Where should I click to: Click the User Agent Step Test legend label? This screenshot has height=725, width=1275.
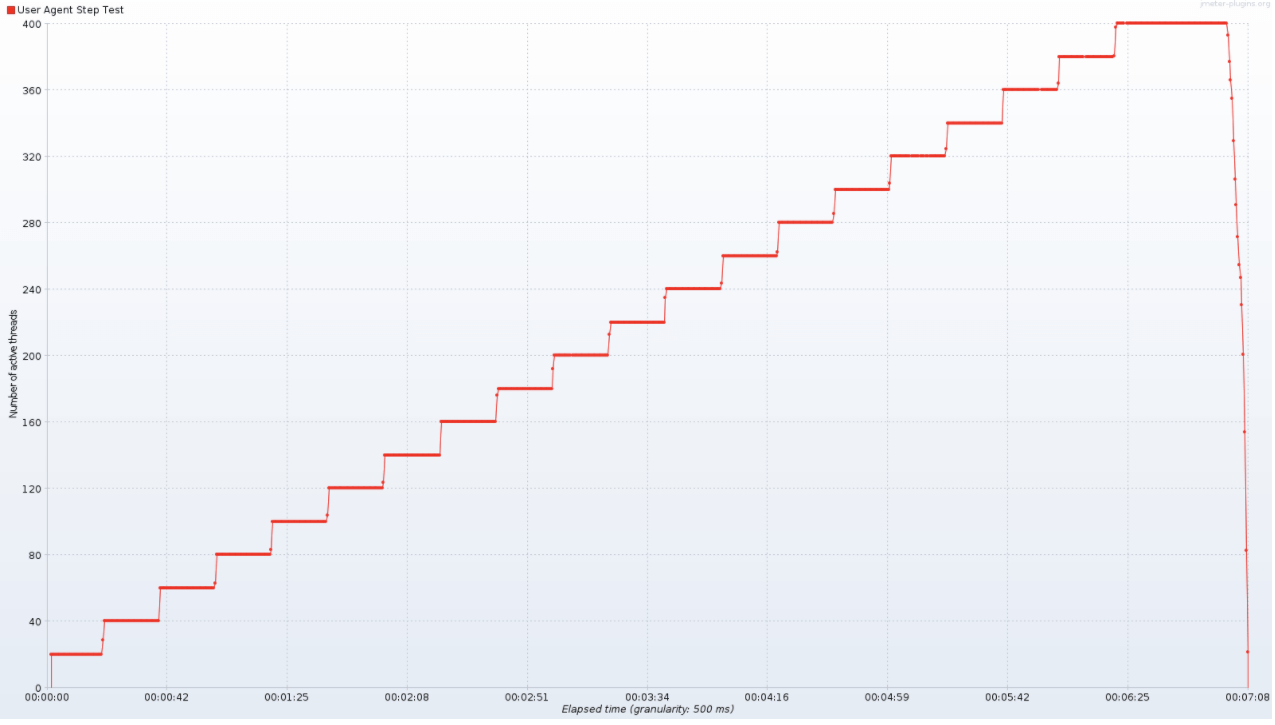pos(70,9)
